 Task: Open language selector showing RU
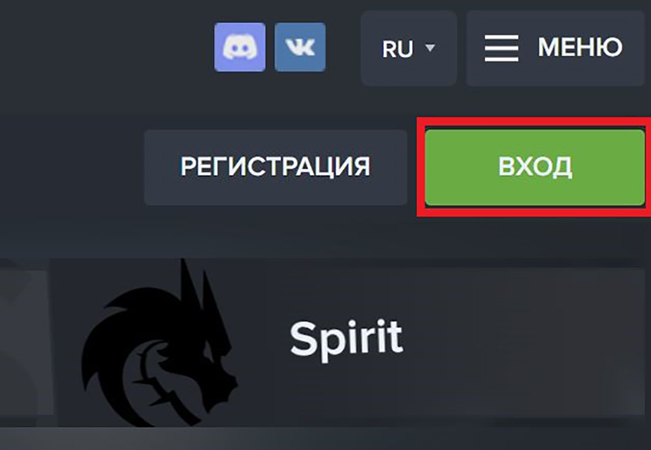point(409,48)
